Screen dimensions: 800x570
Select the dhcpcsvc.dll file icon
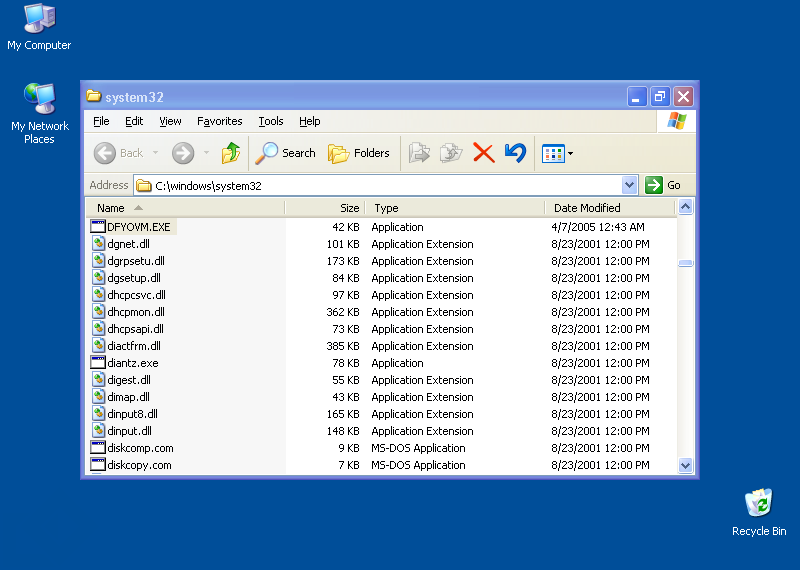(x=98, y=294)
